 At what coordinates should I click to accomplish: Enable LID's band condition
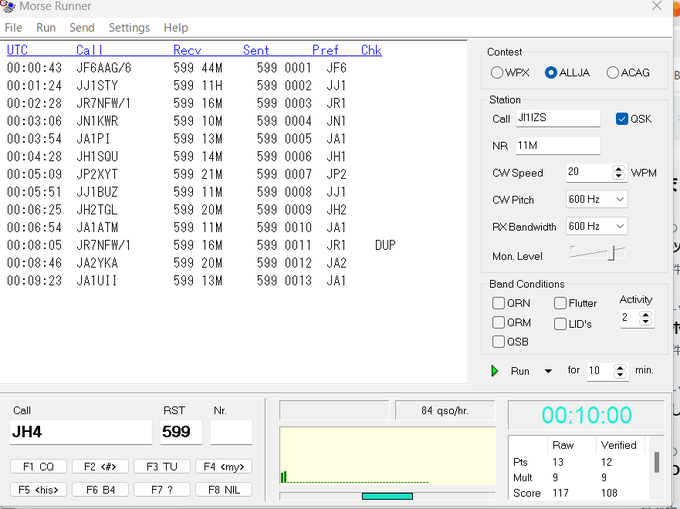[560, 324]
